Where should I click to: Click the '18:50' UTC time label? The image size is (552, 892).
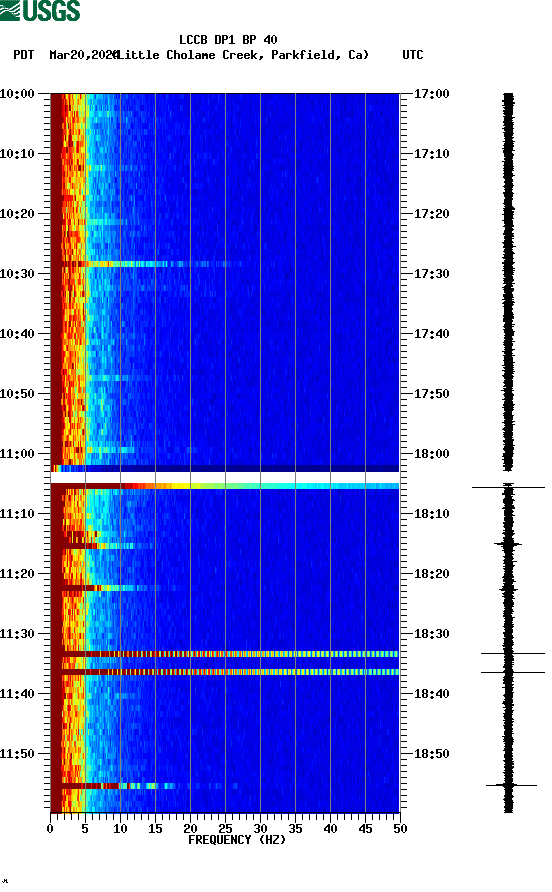tap(431, 754)
